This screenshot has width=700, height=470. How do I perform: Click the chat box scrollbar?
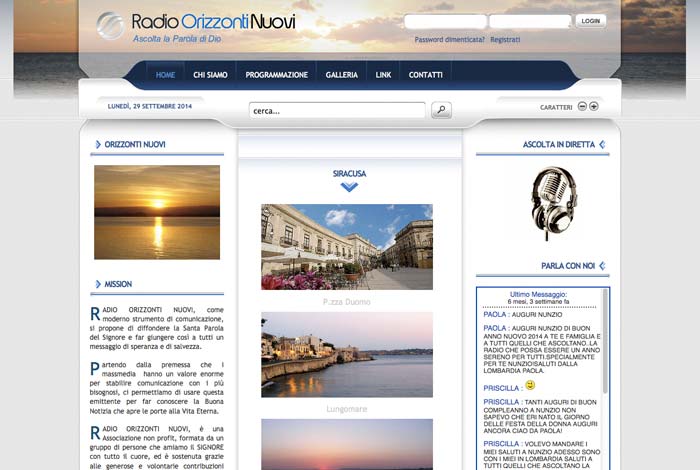(605, 341)
